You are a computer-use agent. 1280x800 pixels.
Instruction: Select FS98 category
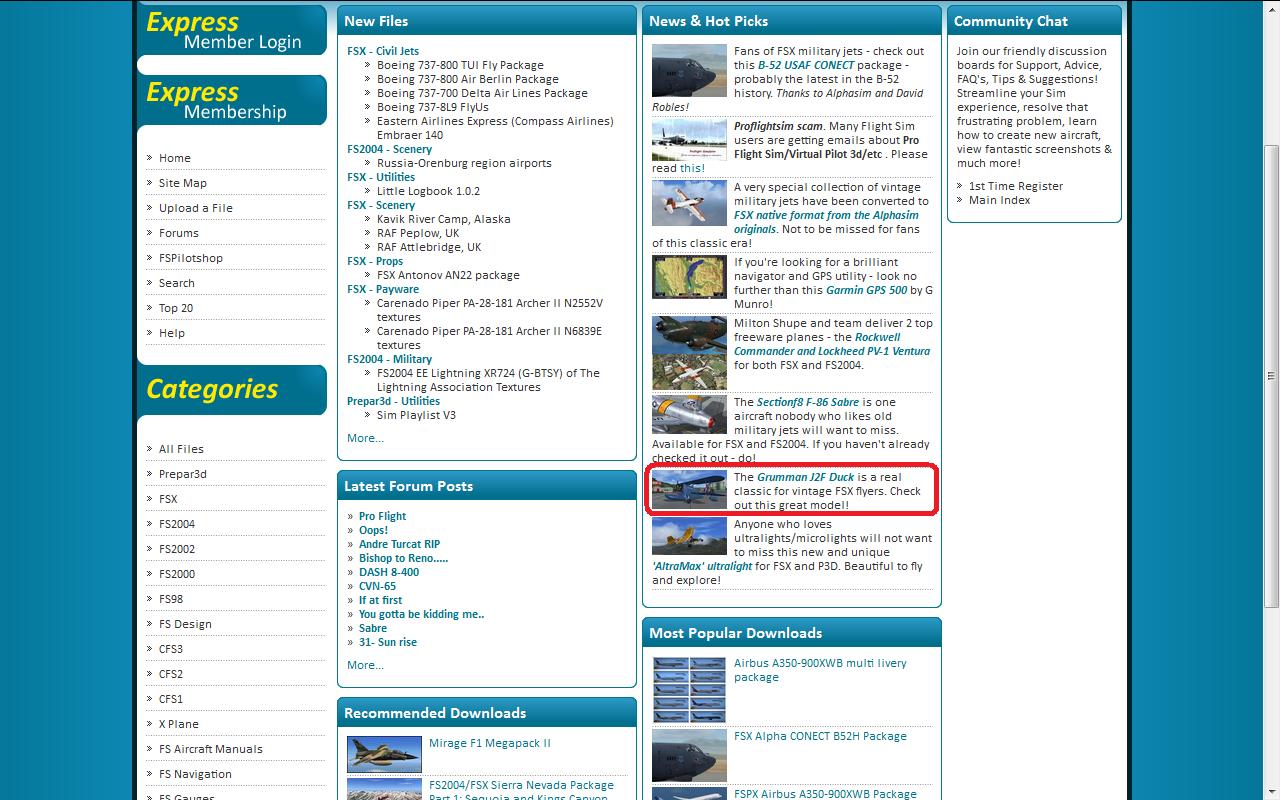pyautogui.click(x=171, y=599)
